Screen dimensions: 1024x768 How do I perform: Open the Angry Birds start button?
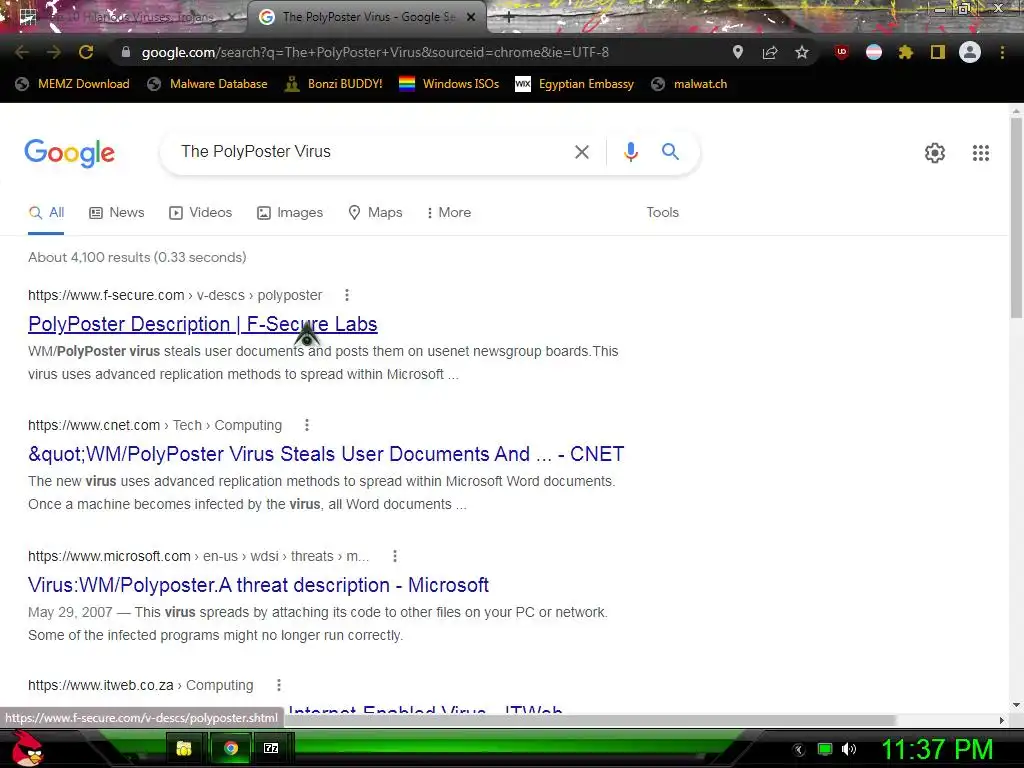click(x=27, y=748)
